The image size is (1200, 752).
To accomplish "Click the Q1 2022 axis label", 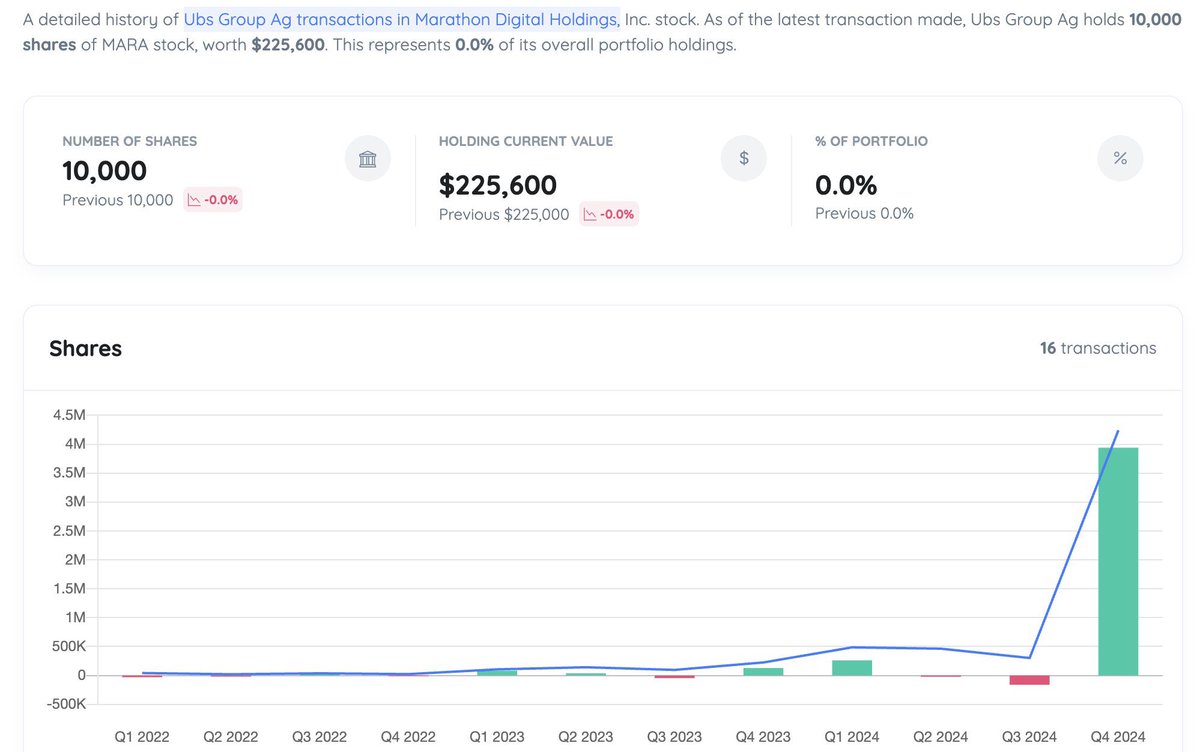I will tap(141, 737).
